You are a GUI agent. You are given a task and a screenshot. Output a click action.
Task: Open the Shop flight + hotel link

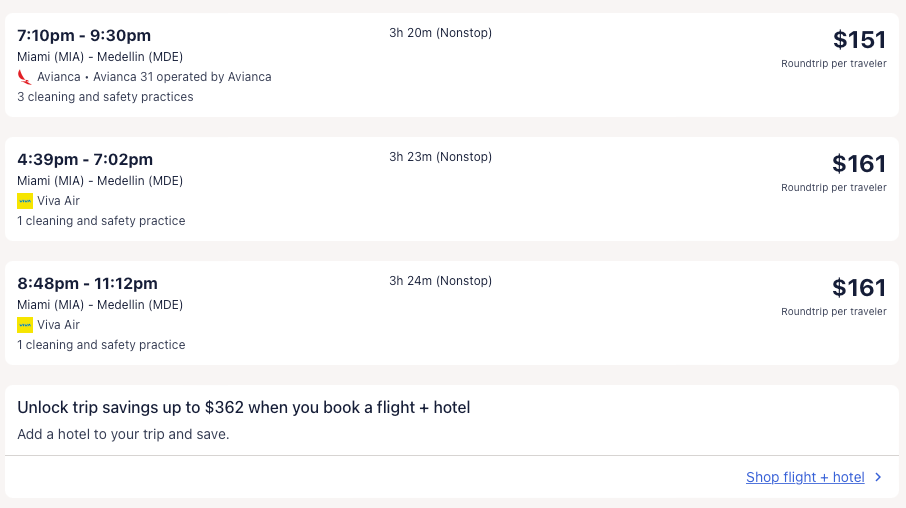[804, 478]
